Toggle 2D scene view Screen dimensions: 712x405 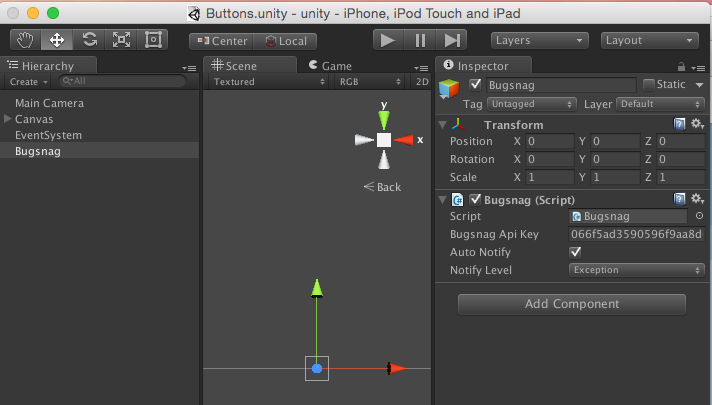click(x=422, y=82)
